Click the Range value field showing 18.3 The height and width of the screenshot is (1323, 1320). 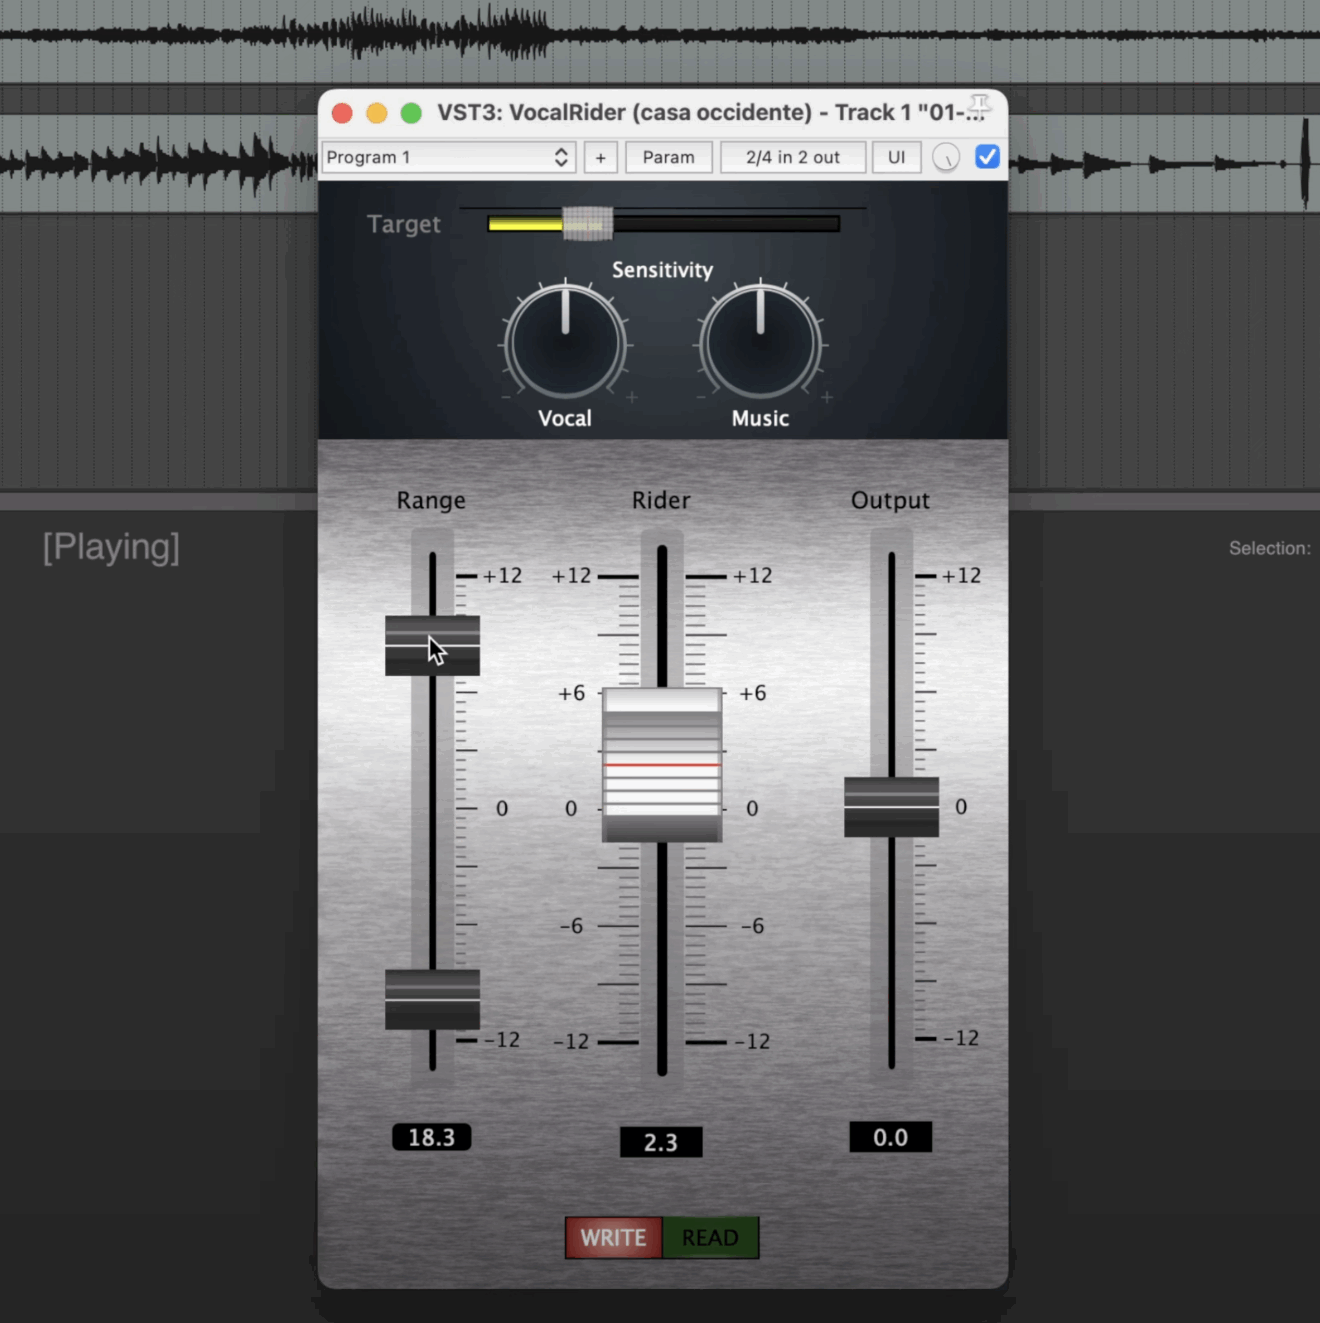click(431, 1137)
